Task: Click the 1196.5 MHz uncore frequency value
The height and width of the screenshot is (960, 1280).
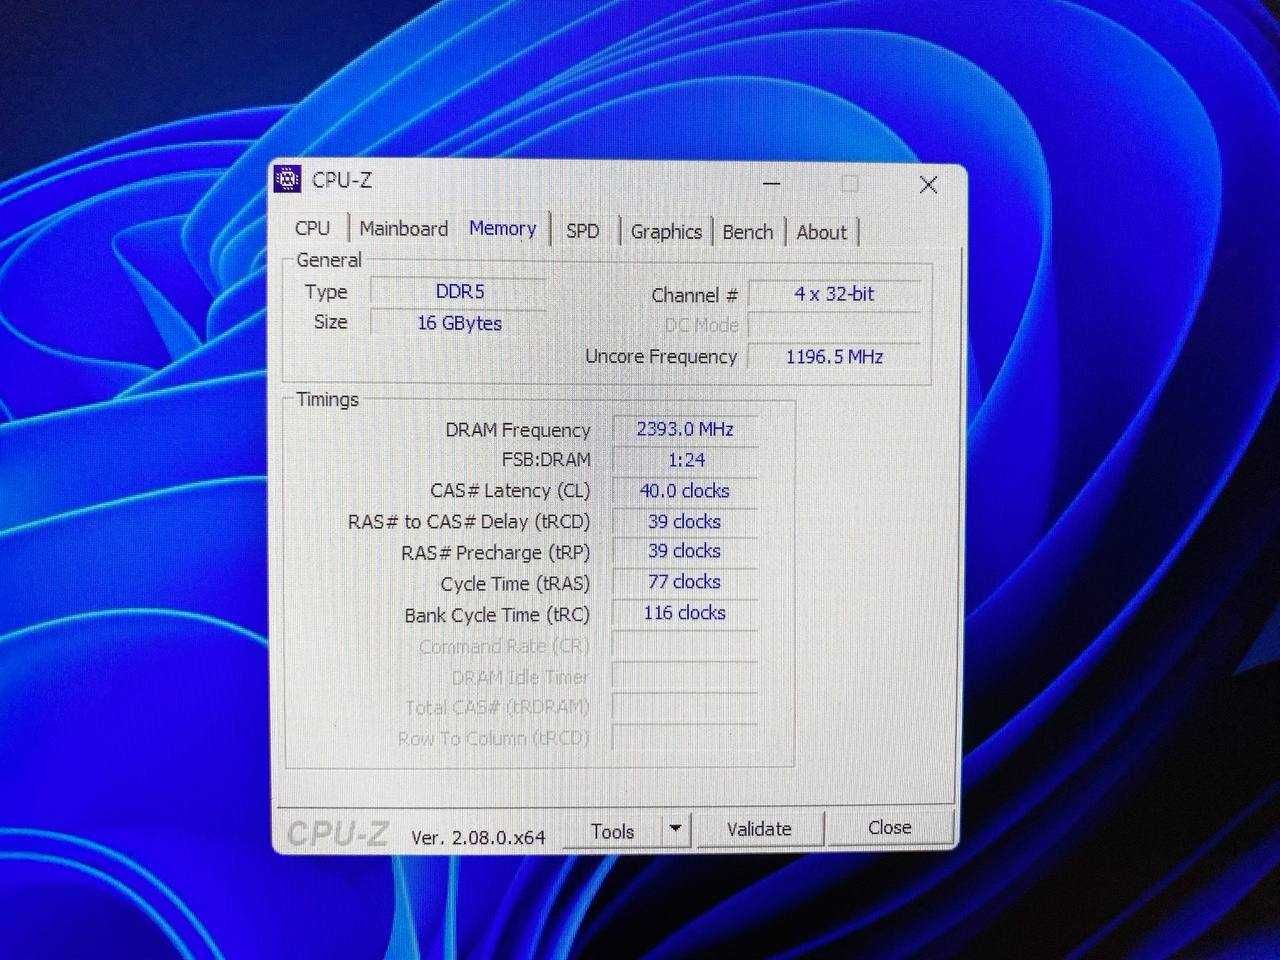Action: 834,356
